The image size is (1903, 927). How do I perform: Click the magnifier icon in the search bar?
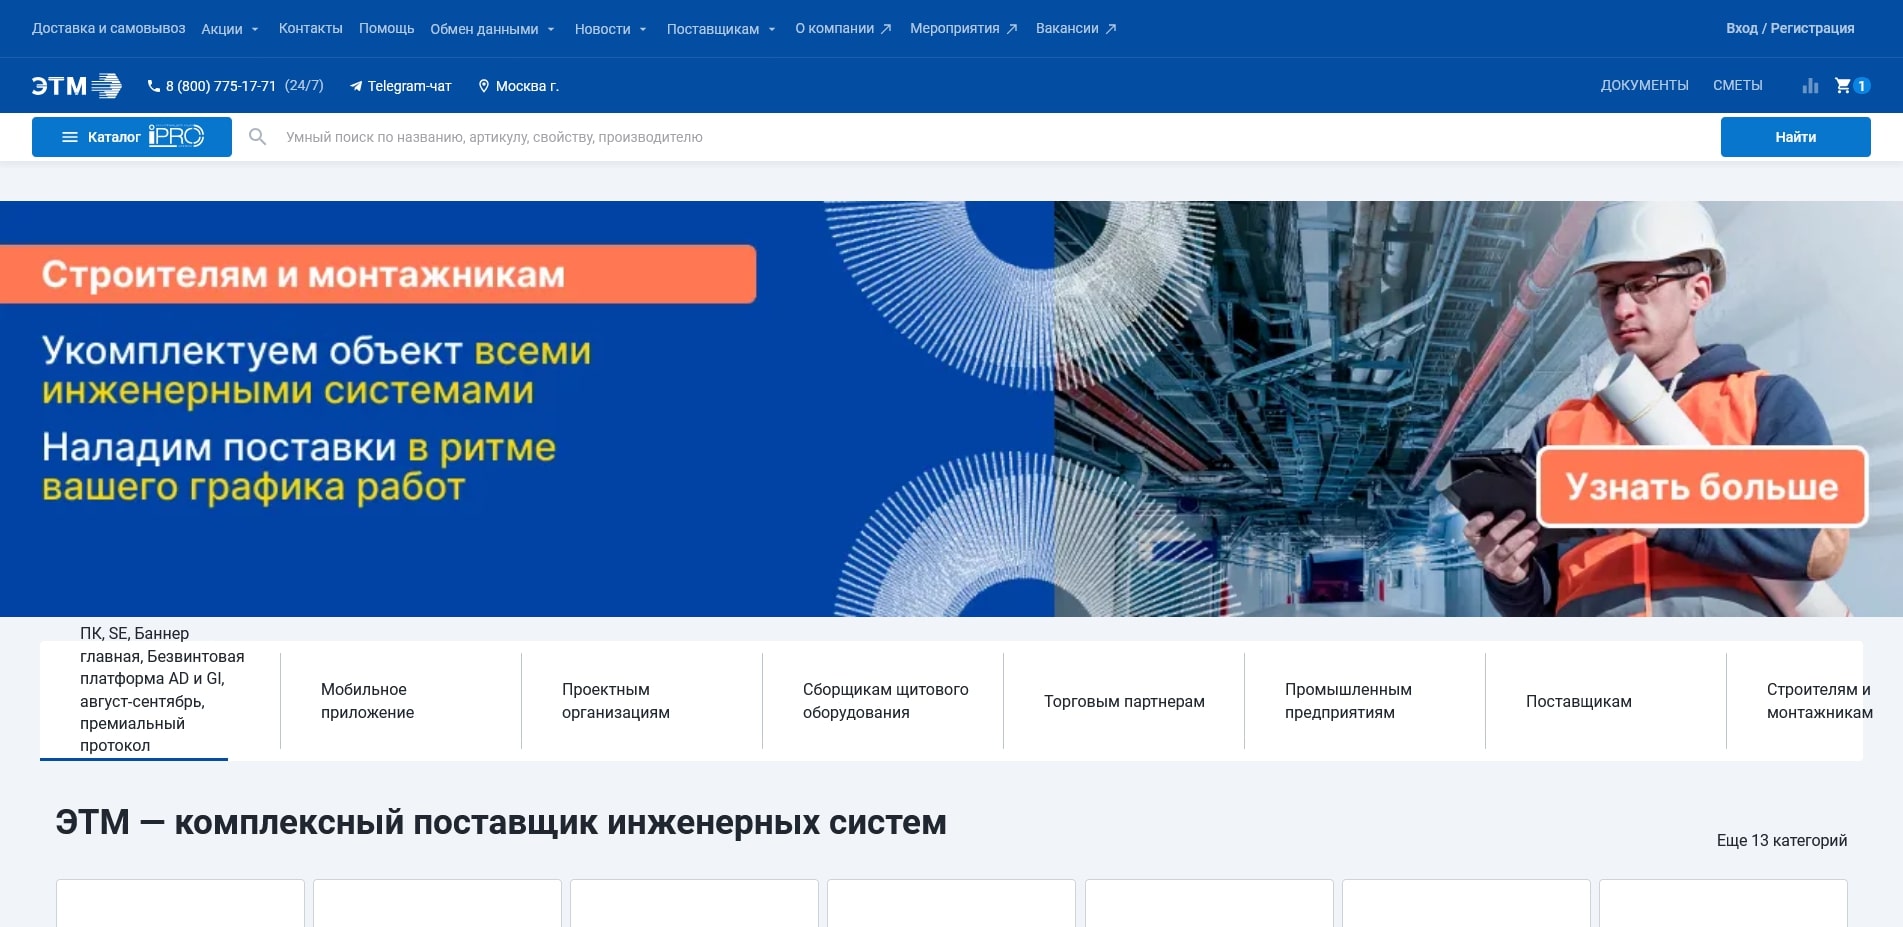point(258,136)
